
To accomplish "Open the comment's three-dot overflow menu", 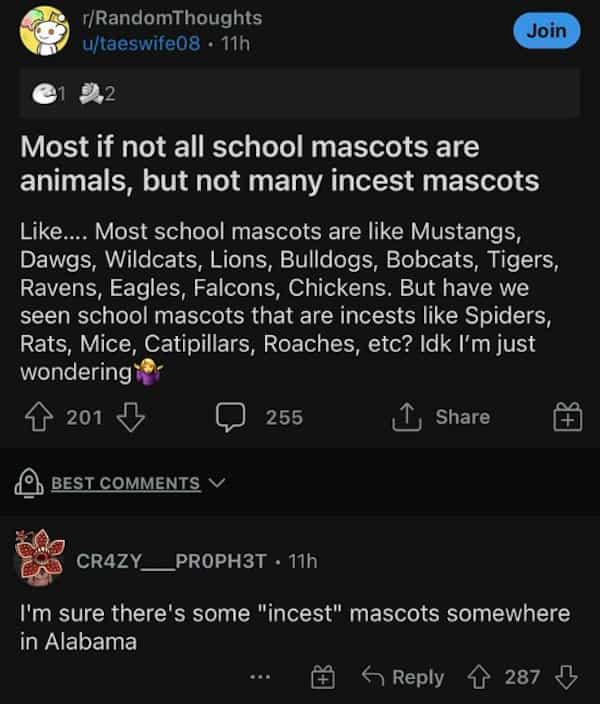I will [x=260, y=677].
